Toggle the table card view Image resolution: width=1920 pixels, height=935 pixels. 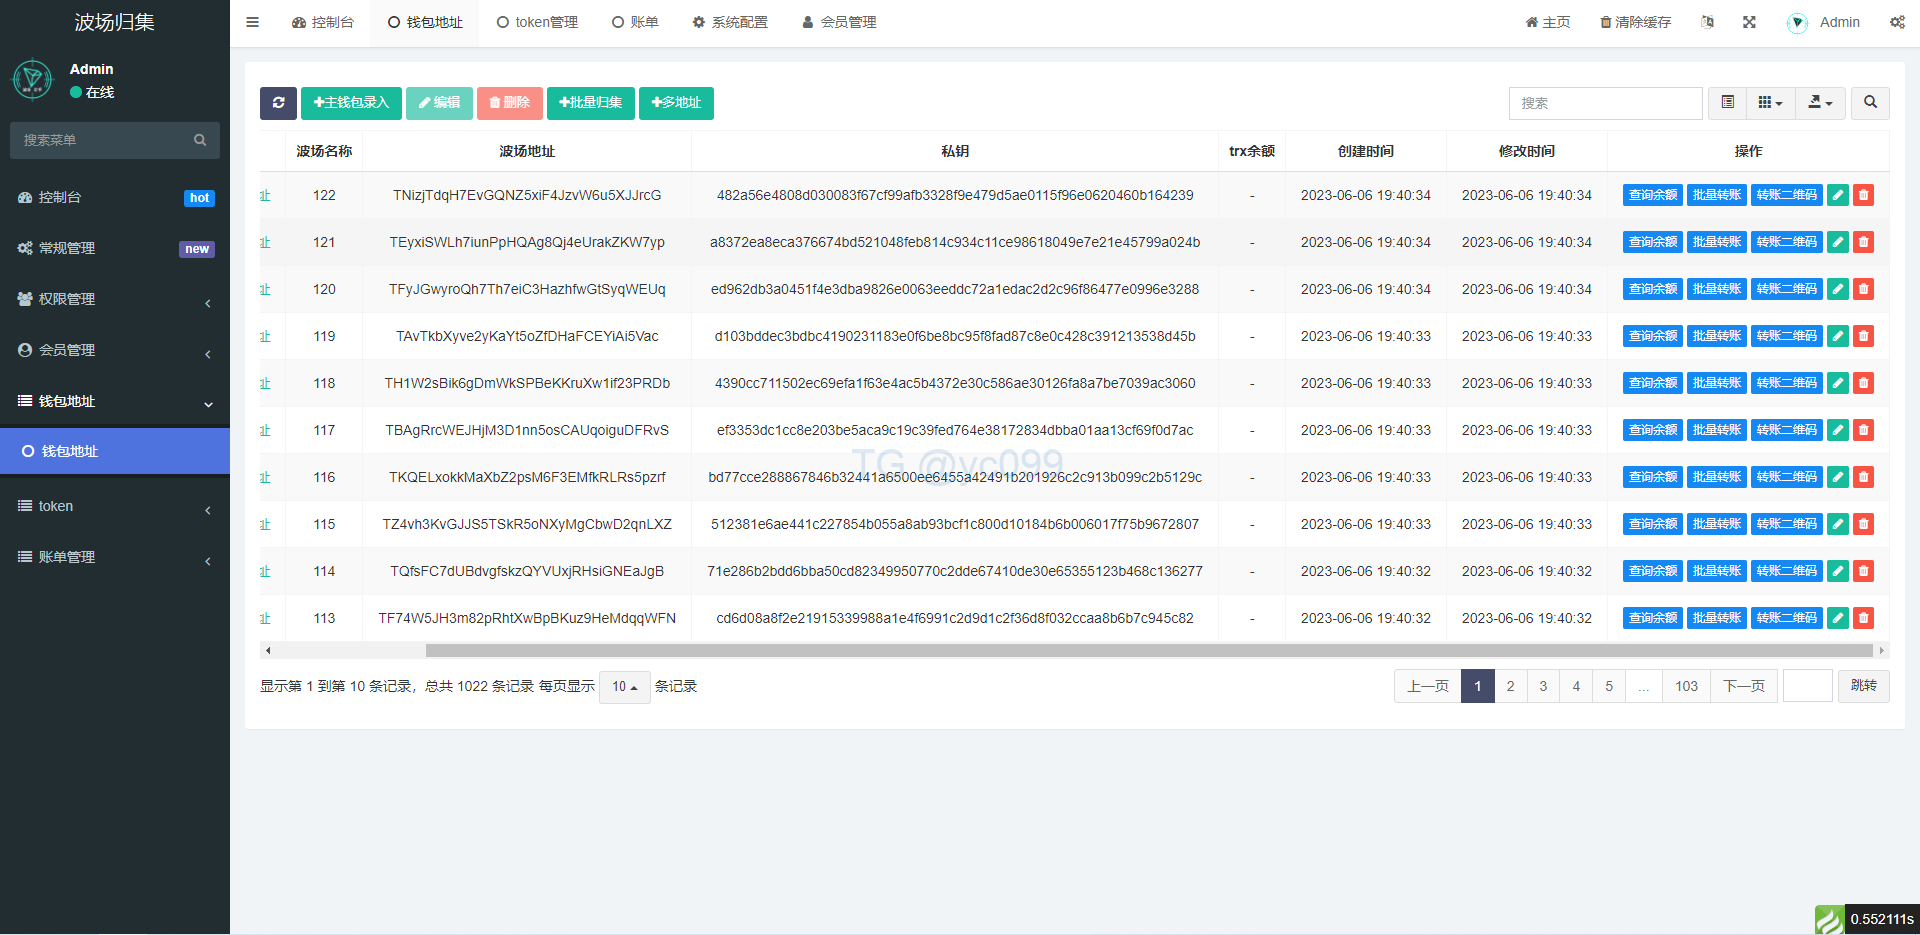pyautogui.click(x=1727, y=103)
